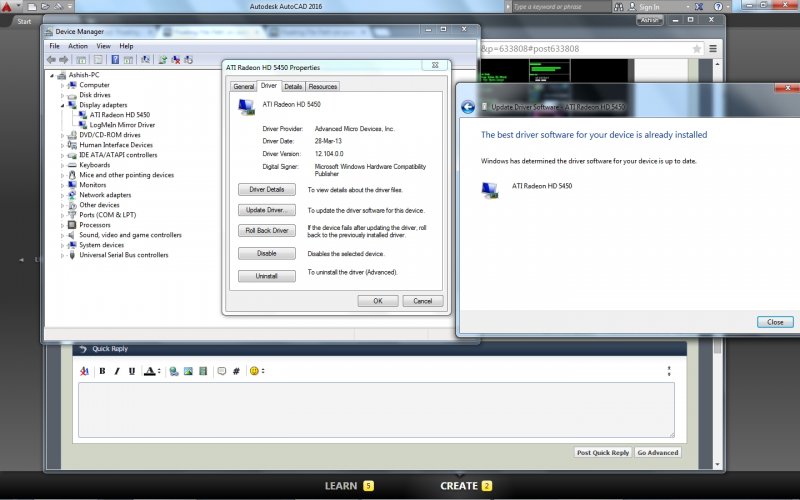Click the AutoCAD keyword search field
This screenshot has height=500, width=800.
(x=560, y=7)
